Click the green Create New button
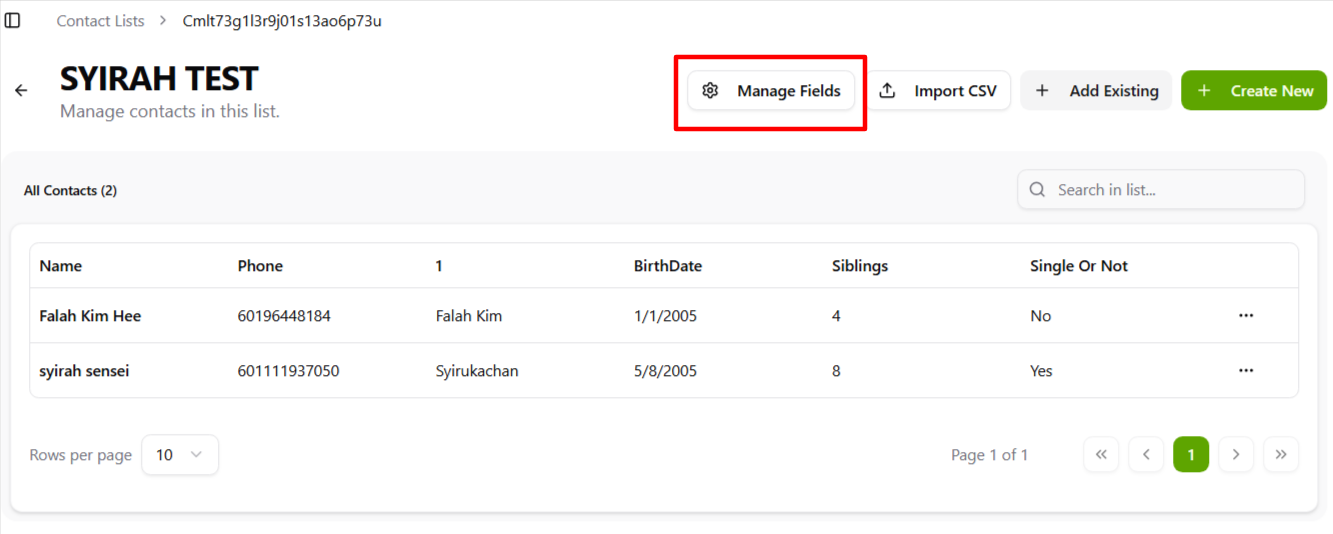This screenshot has height=534, width=1333. [x=1254, y=91]
